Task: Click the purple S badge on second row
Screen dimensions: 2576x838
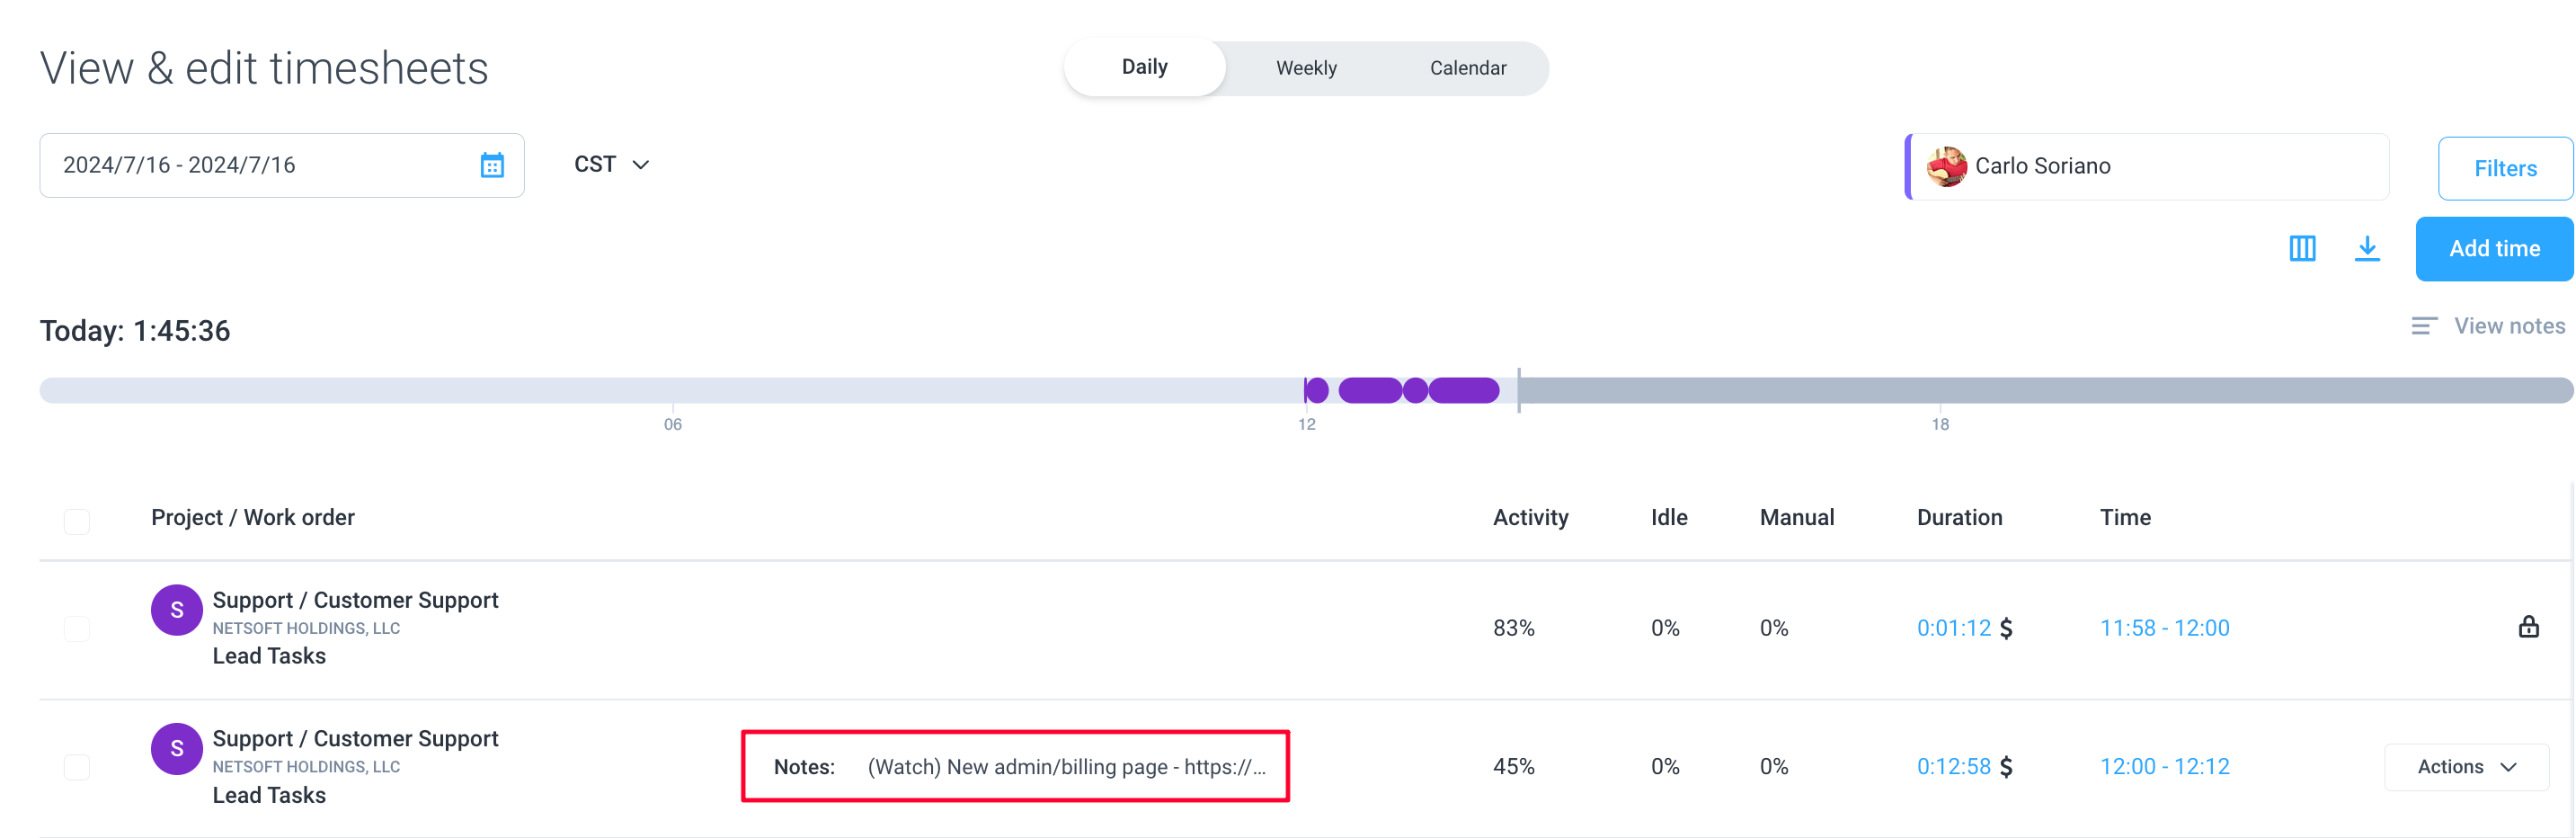Action: pyautogui.click(x=177, y=748)
